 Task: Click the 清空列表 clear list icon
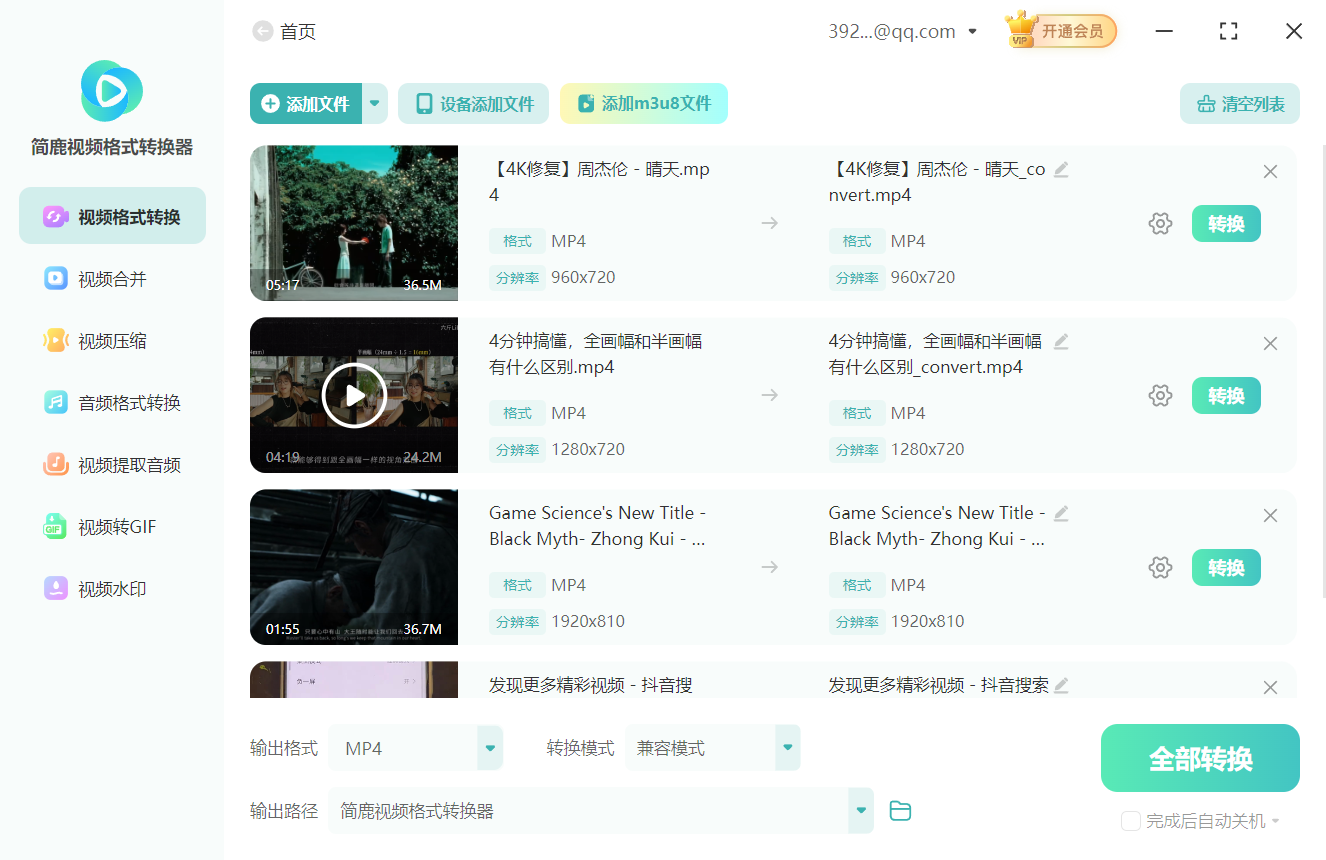1239,103
